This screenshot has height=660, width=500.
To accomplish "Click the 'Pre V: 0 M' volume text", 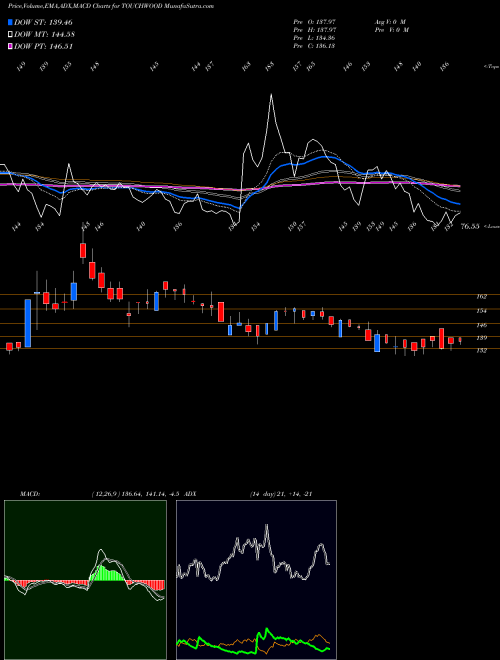I will 391,30.
